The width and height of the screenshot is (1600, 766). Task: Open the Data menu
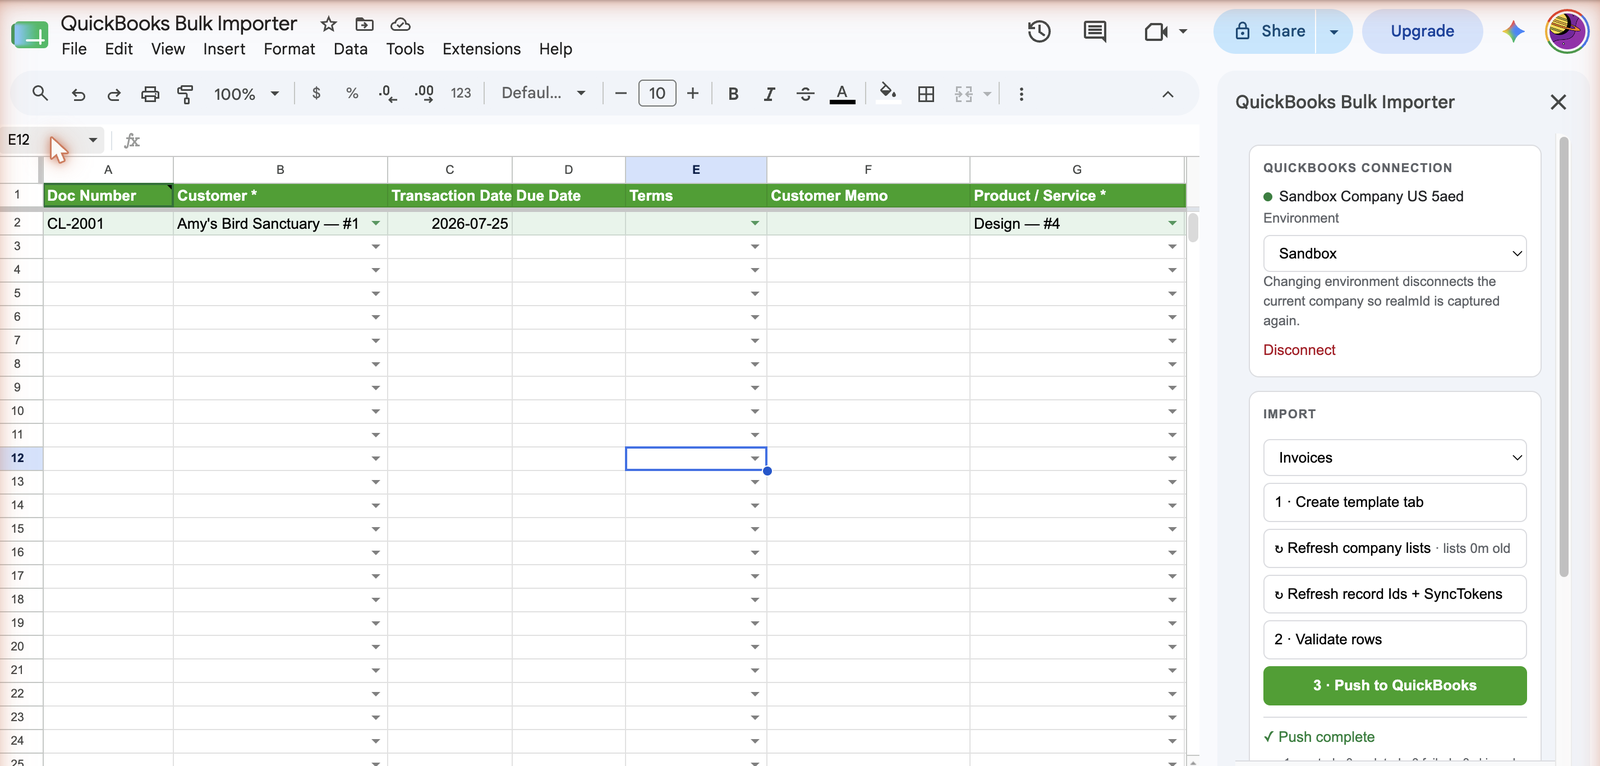pos(350,49)
